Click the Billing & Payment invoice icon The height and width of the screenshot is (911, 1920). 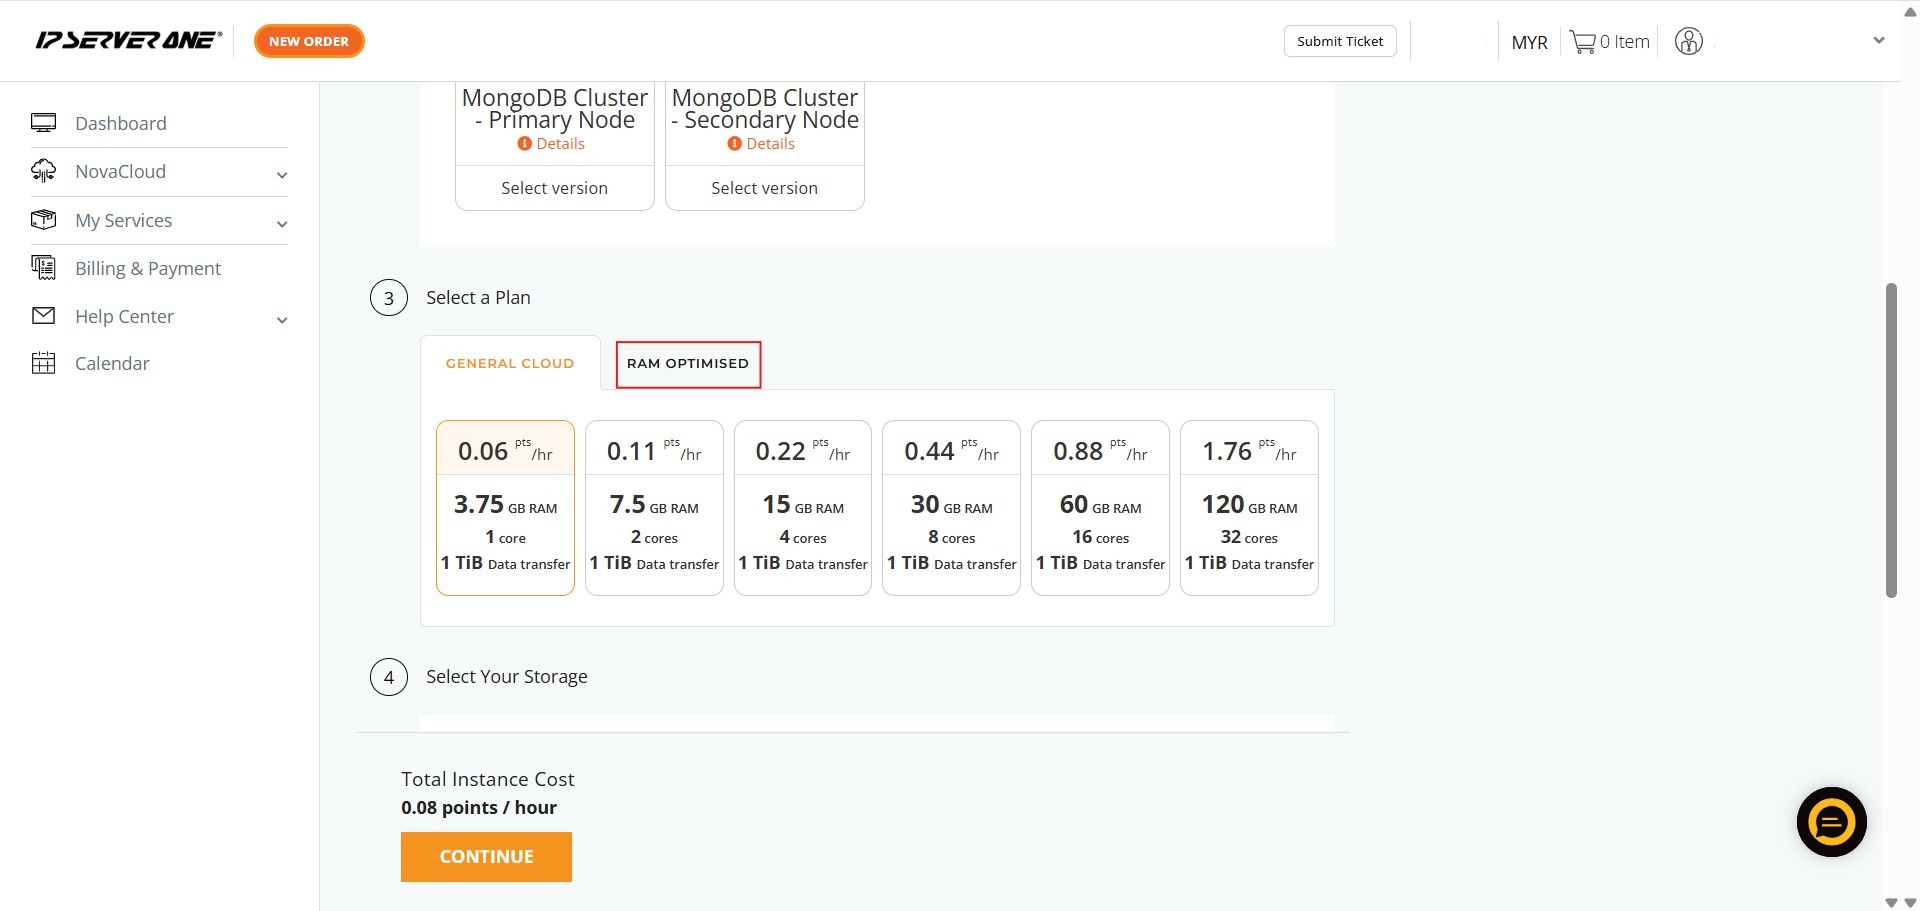[43, 268]
